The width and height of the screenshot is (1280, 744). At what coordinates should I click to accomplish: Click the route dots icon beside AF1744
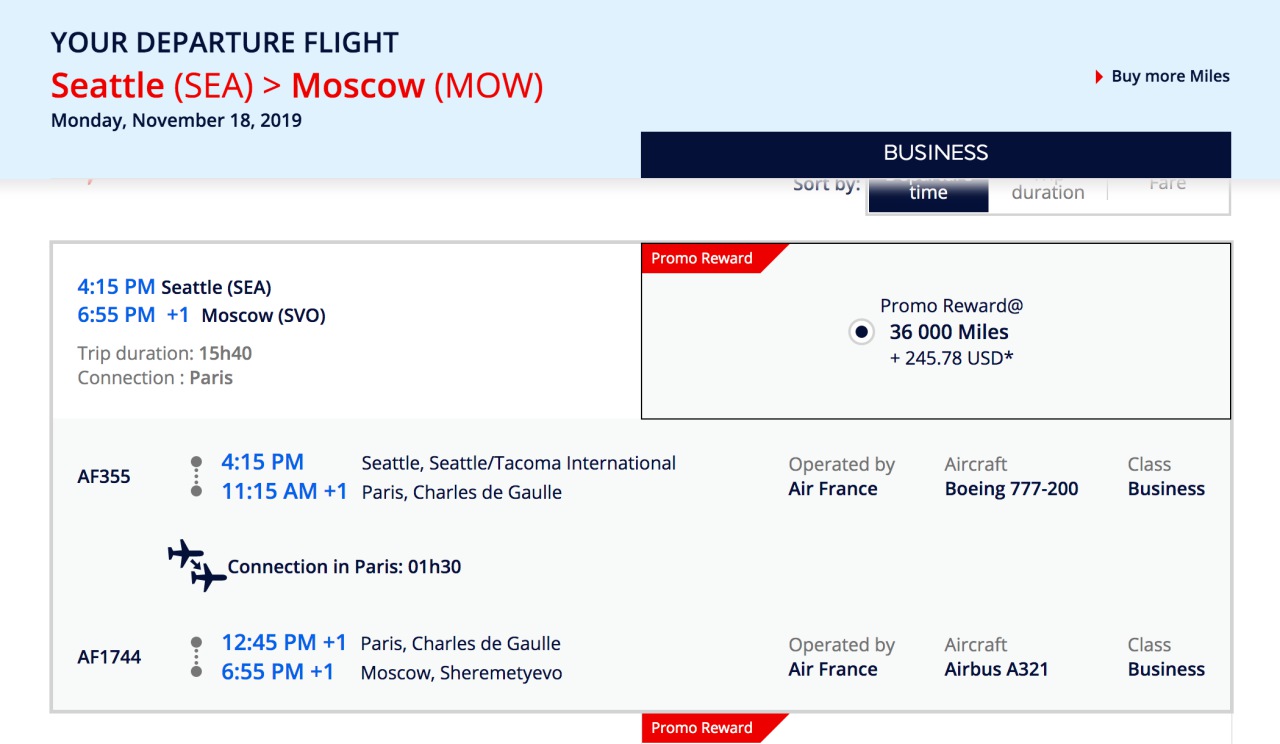pos(197,657)
